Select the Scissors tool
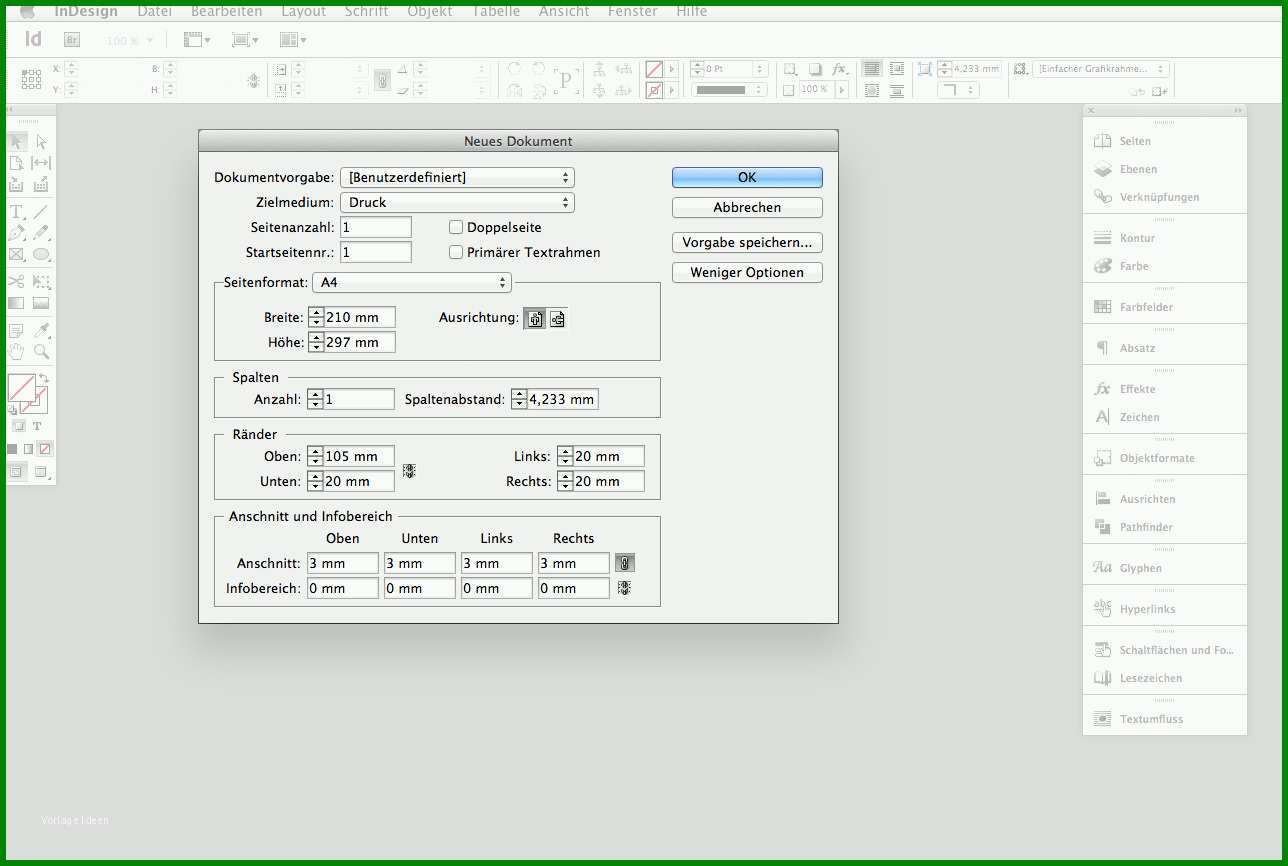Image resolution: width=1288 pixels, height=866 pixels. point(17,282)
